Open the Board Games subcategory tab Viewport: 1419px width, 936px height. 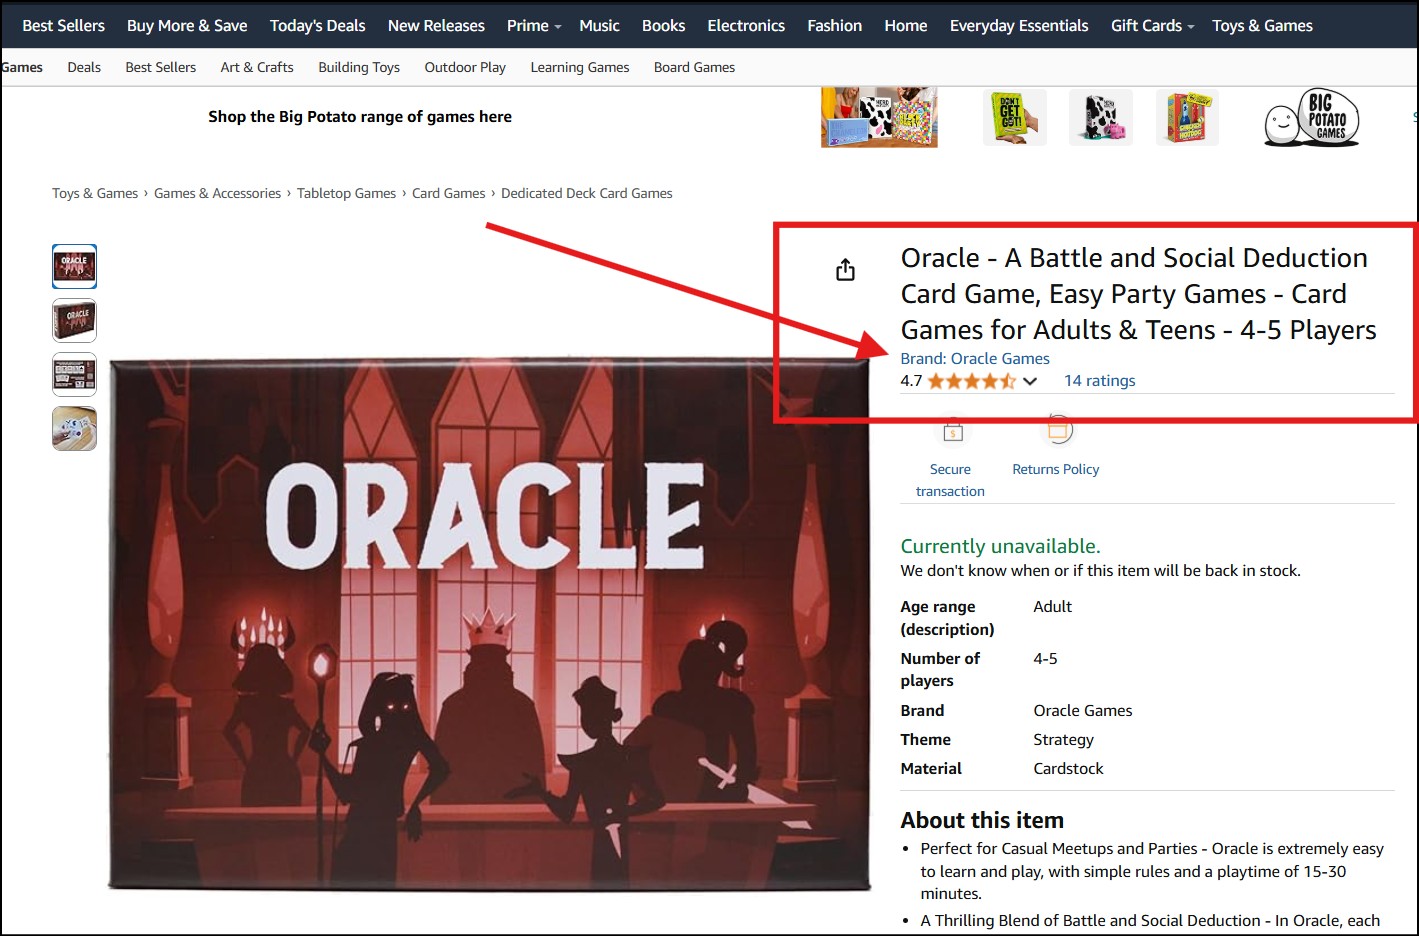694,67
